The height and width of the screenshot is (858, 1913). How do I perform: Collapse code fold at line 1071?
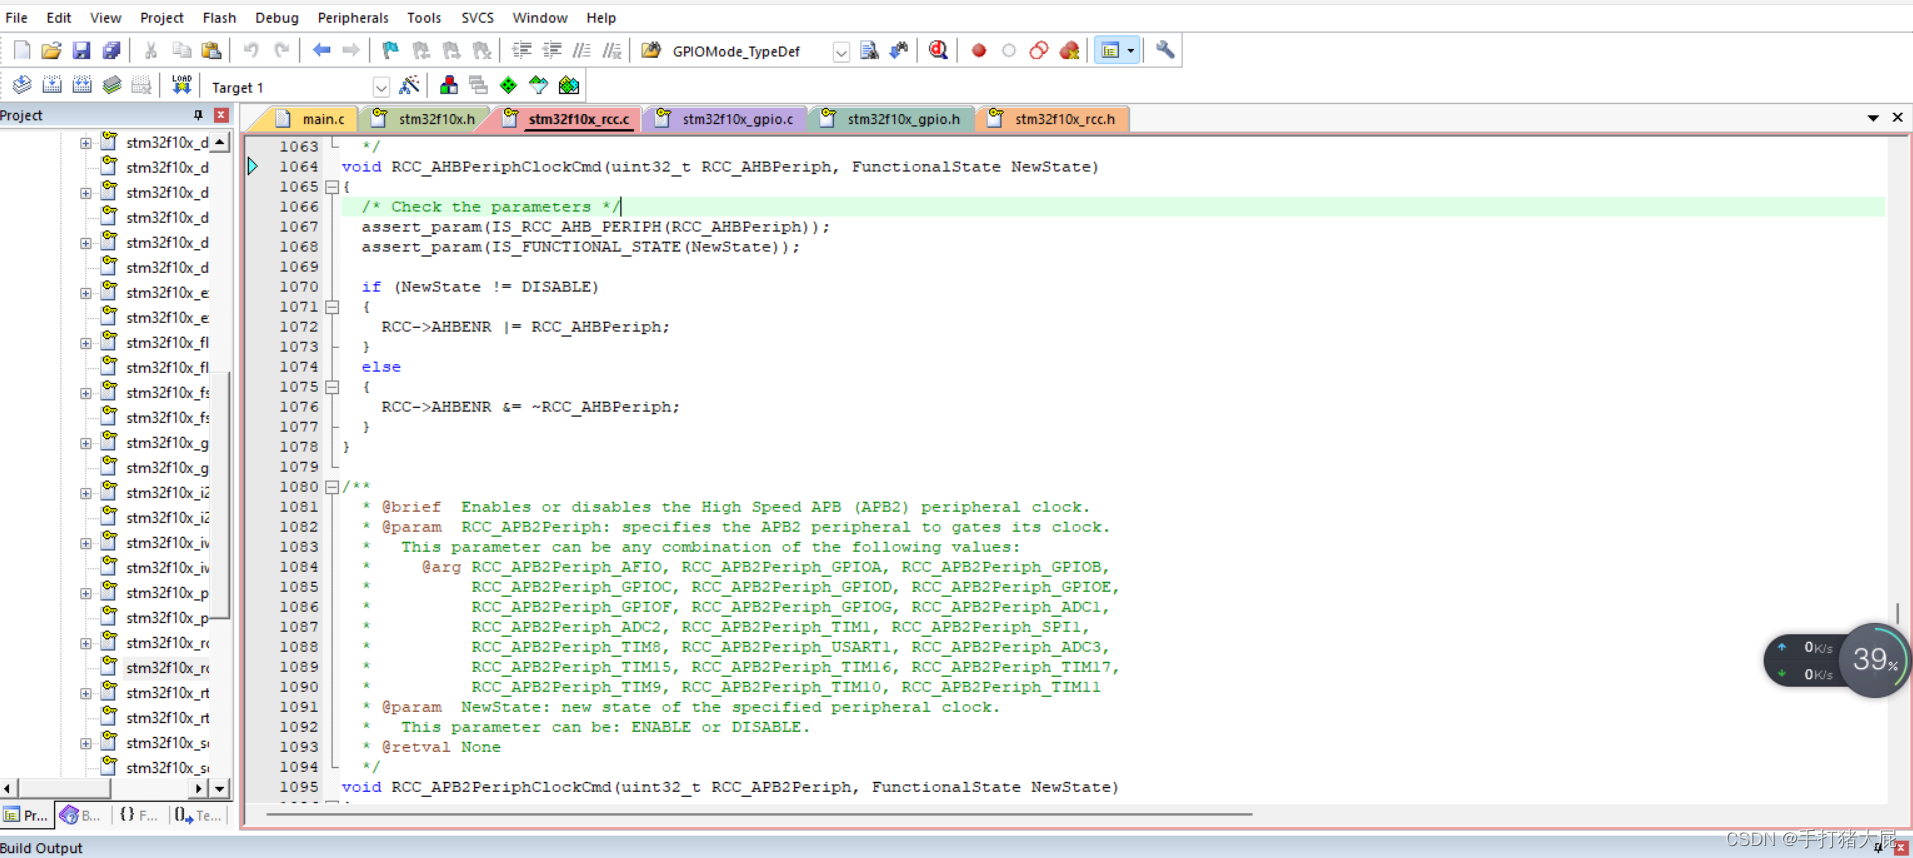pyautogui.click(x=332, y=307)
